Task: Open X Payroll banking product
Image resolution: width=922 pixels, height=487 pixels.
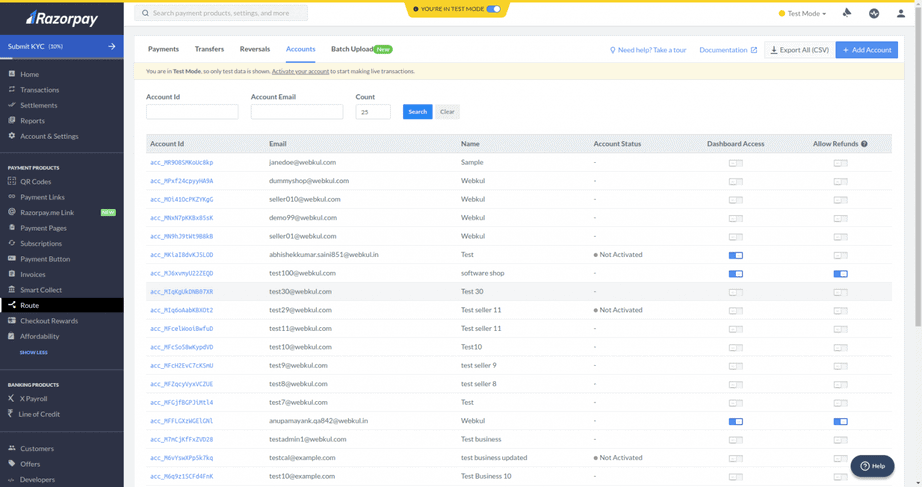Action: tap(34, 399)
